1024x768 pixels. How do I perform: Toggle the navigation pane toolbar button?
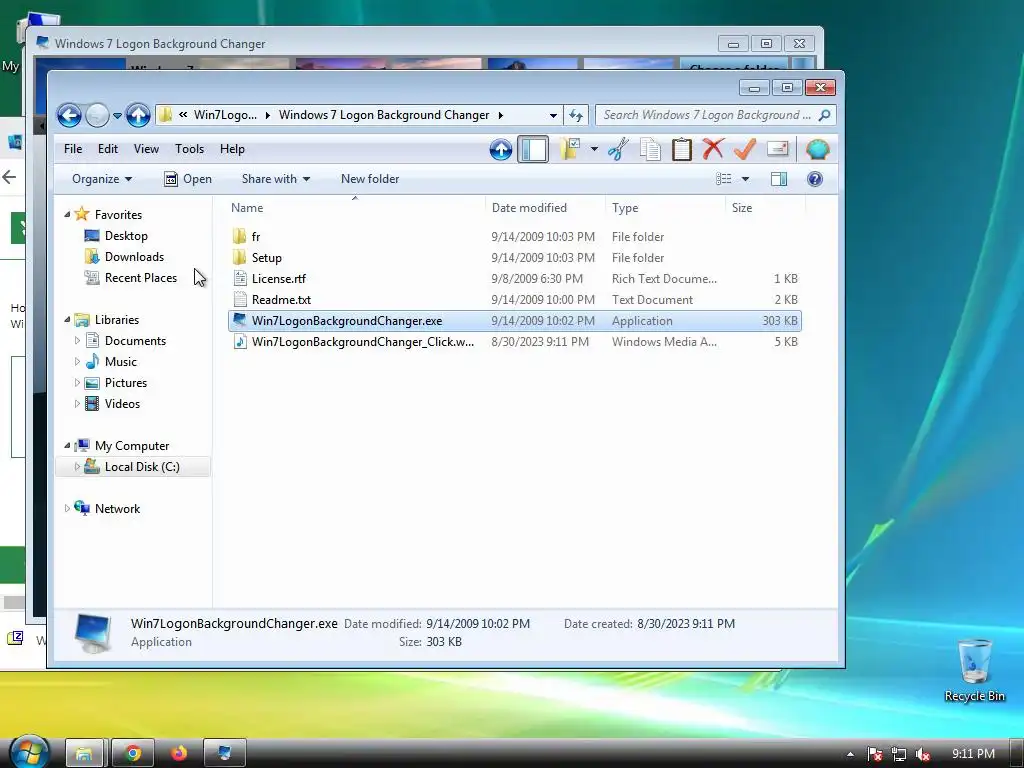click(533, 150)
